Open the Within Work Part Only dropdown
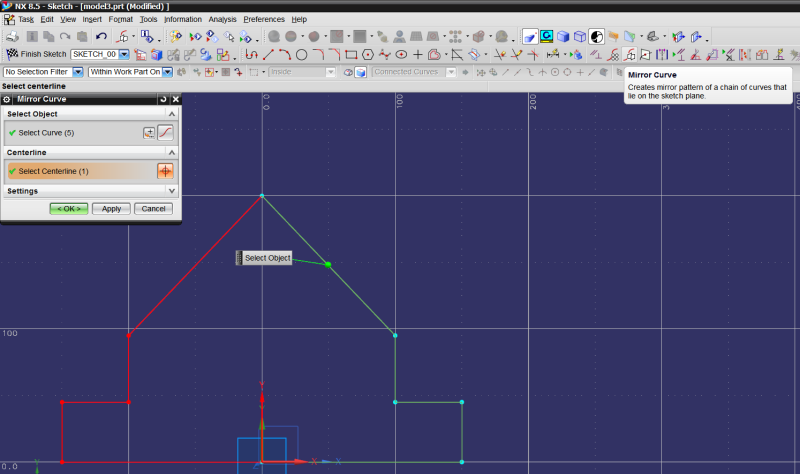 point(167,72)
